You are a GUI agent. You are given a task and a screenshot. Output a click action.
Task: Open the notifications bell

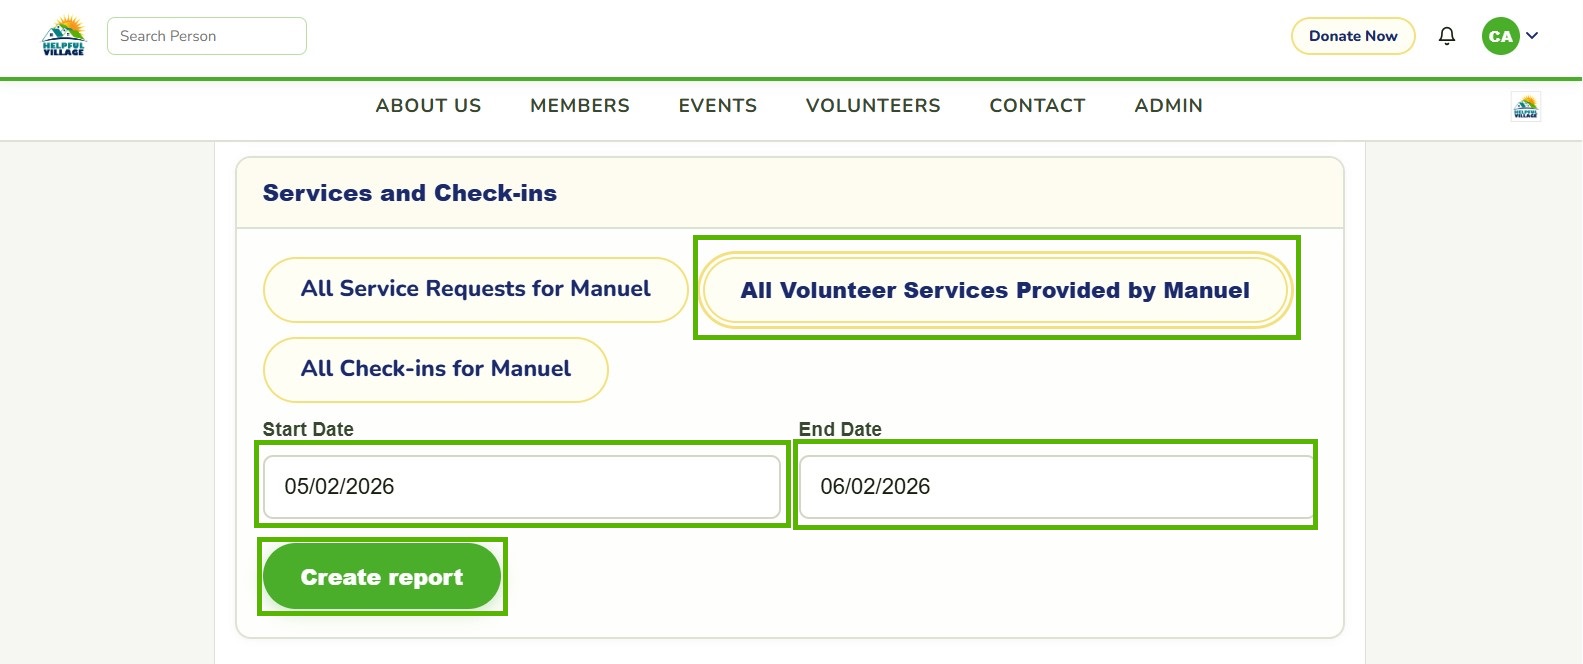[1447, 36]
